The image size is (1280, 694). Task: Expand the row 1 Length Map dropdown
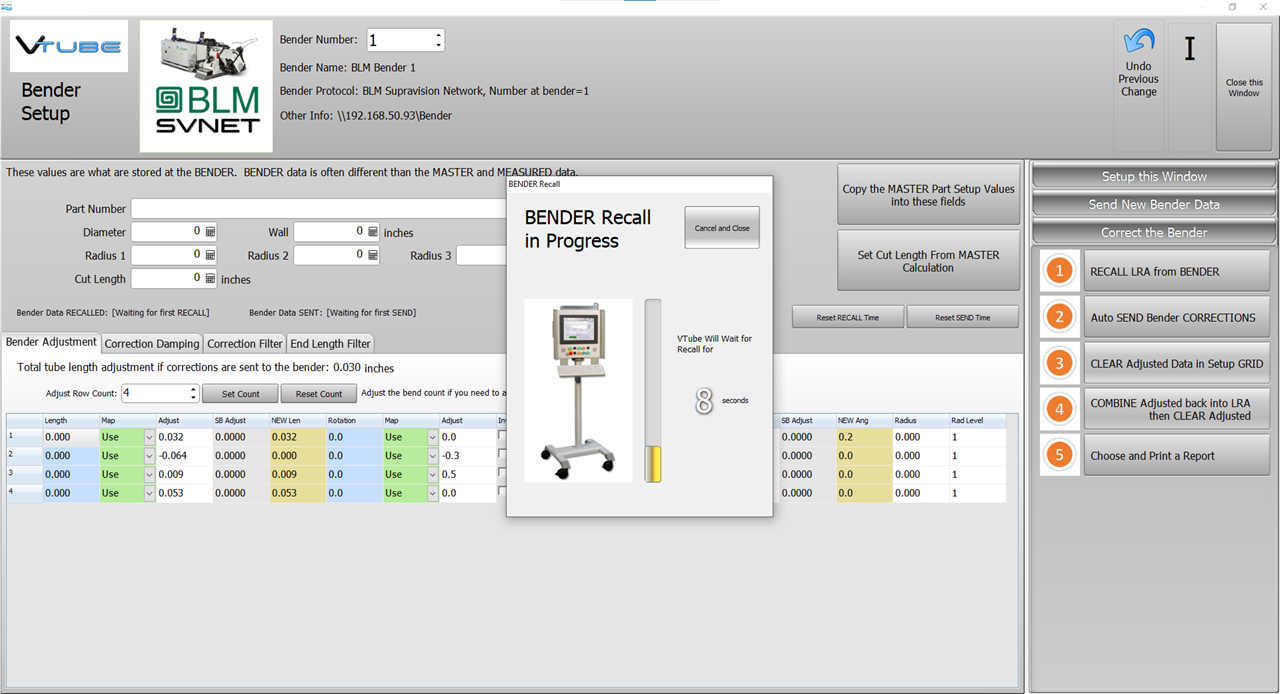149,437
